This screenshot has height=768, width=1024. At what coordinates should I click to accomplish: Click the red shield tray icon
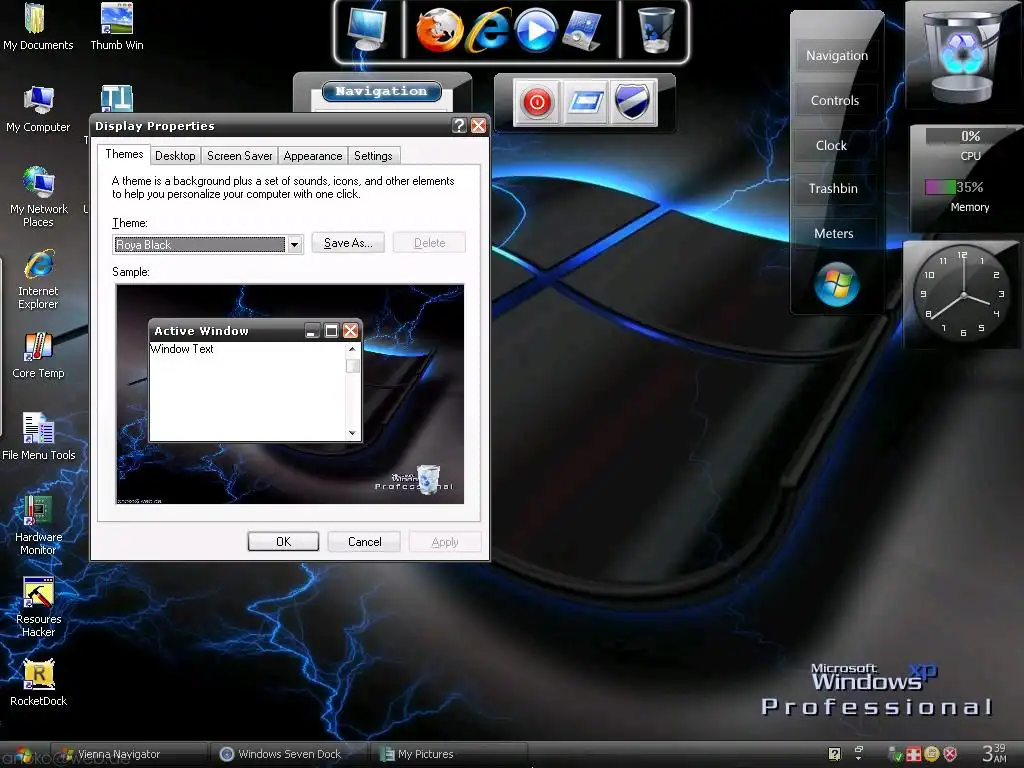[950, 754]
